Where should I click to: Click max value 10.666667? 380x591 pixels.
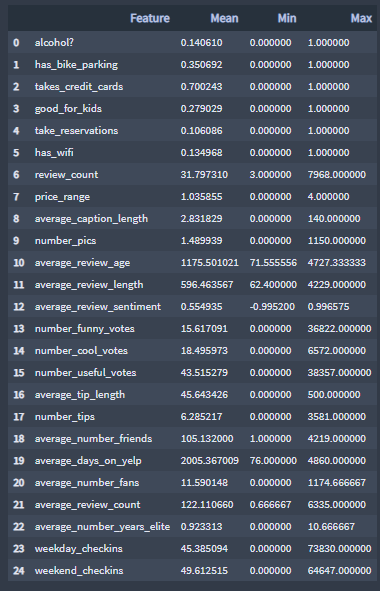pyautogui.click(x=331, y=527)
